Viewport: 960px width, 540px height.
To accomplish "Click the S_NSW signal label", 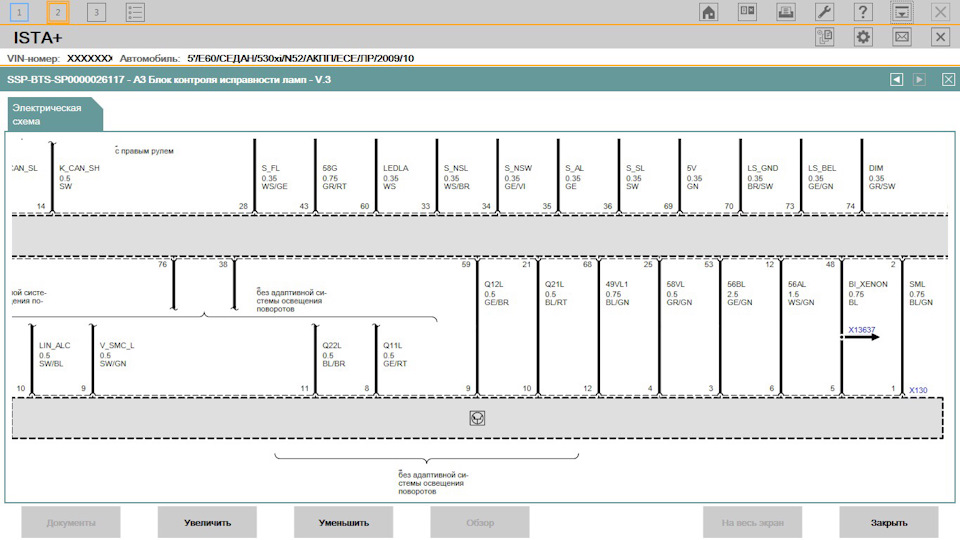I will [x=518, y=168].
